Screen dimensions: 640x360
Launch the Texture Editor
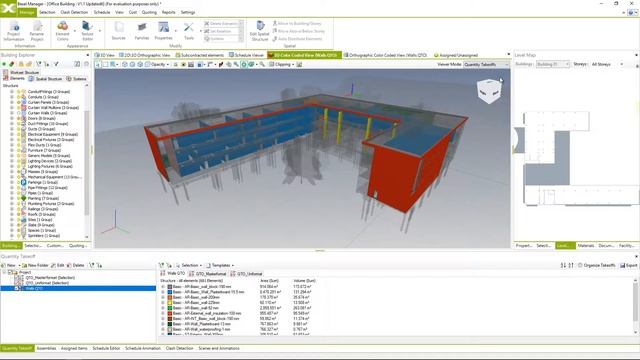tap(87, 31)
